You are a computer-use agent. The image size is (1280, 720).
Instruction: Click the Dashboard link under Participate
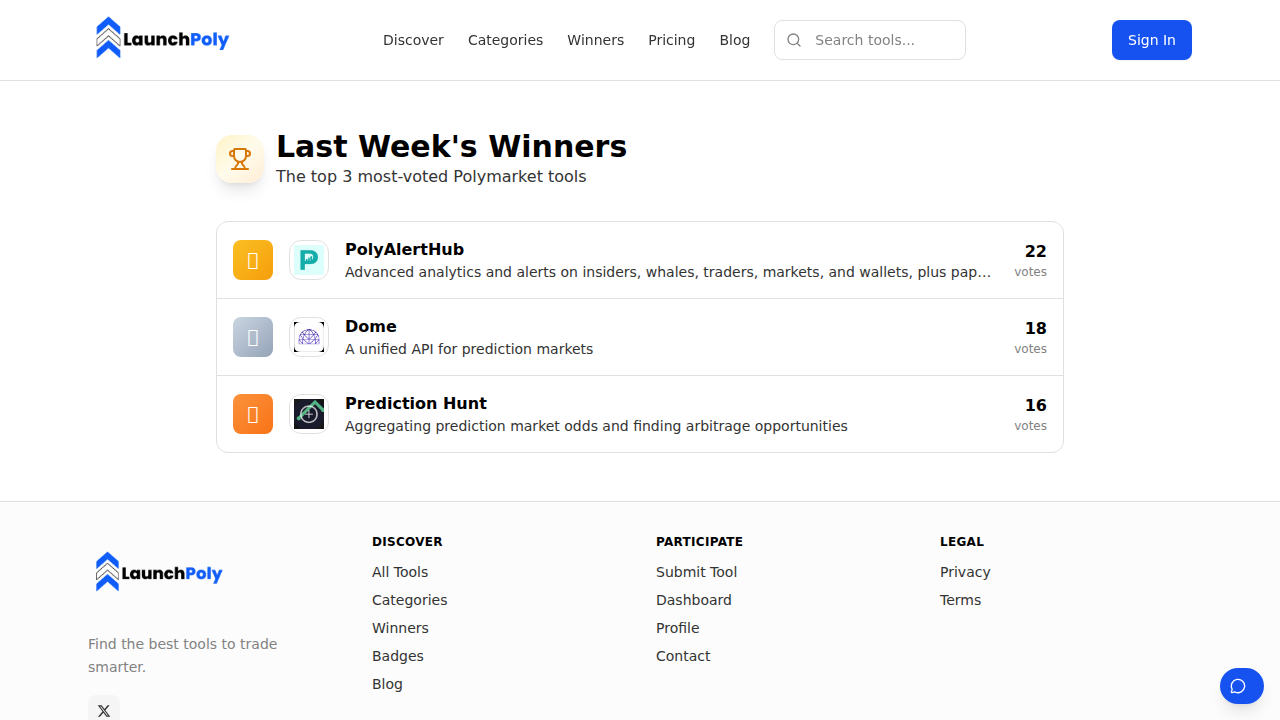pyautogui.click(x=694, y=600)
